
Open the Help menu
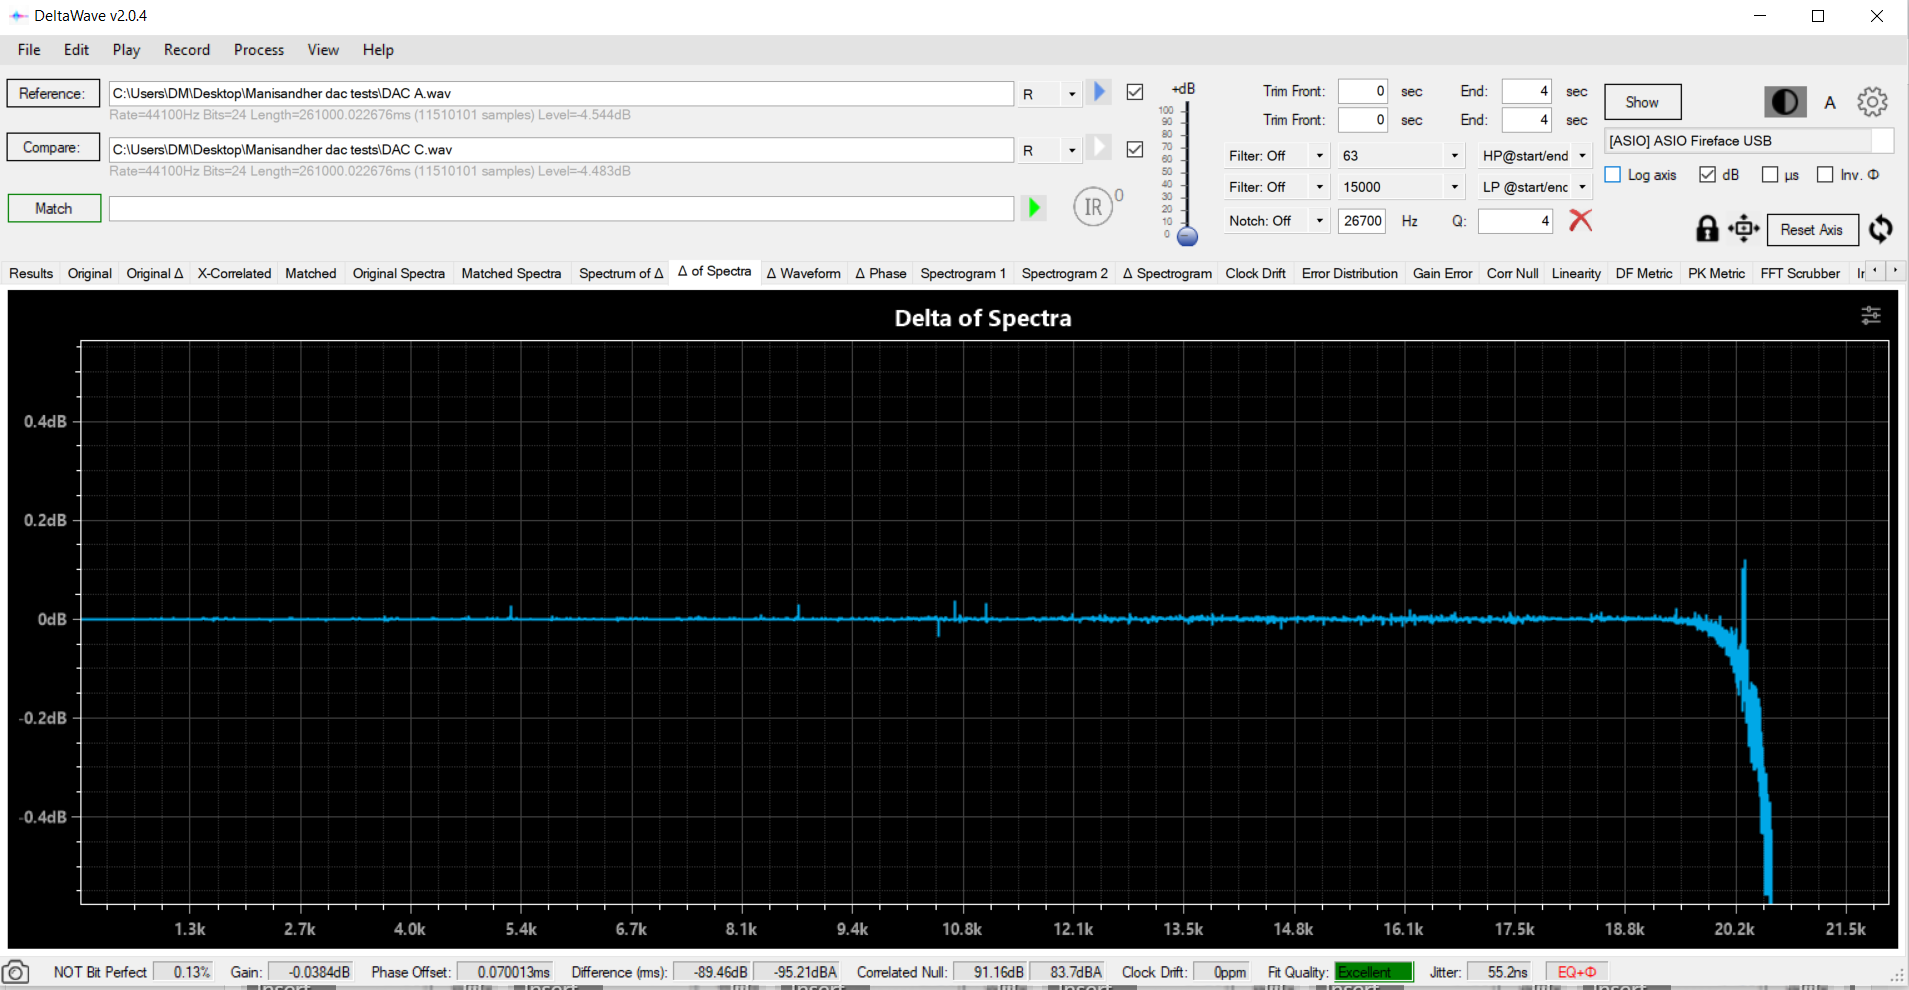pyautogui.click(x=378, y=50)
